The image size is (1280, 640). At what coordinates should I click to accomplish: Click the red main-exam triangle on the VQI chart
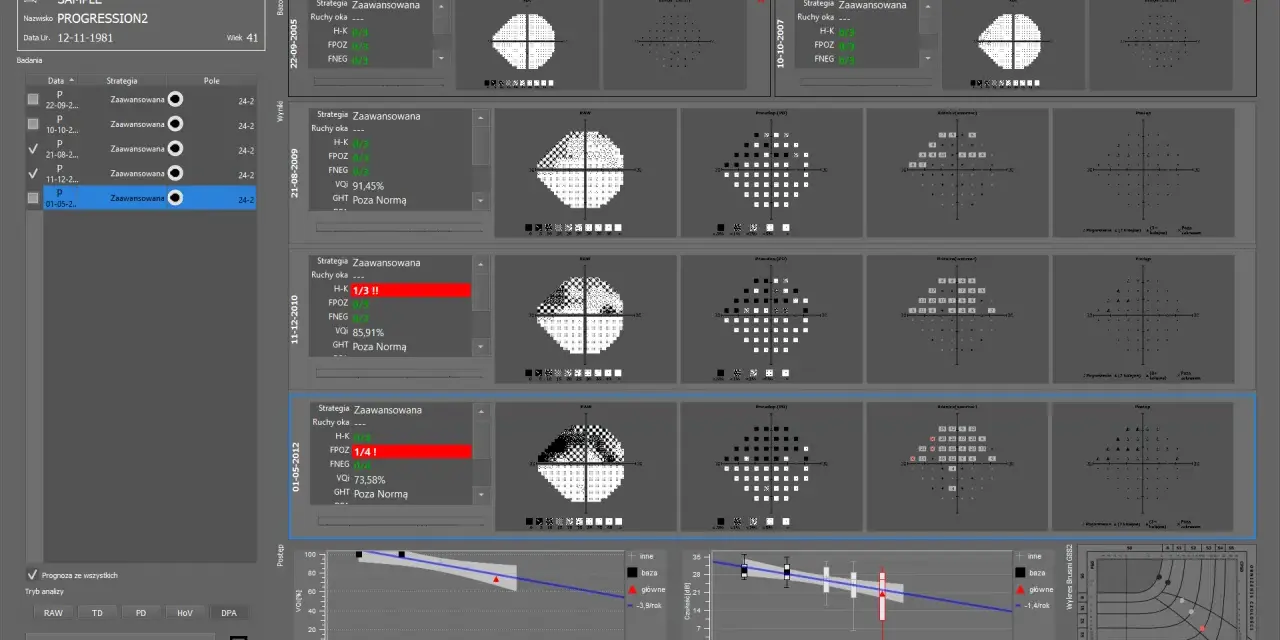click(x=496, y=579)
